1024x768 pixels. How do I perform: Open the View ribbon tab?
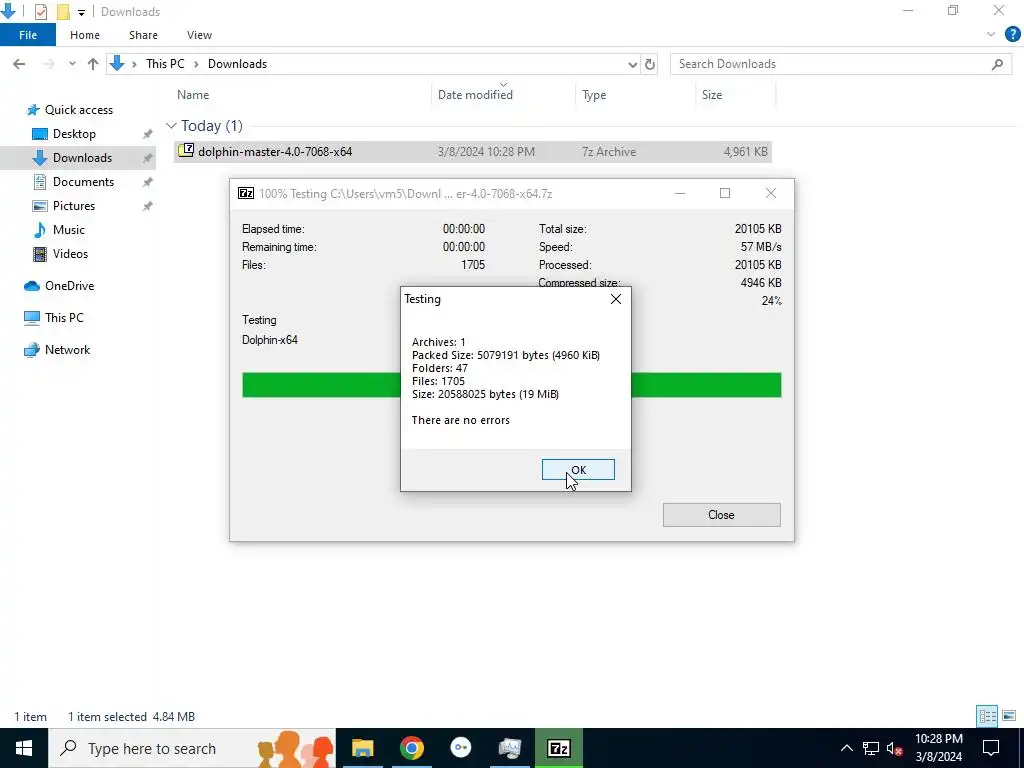199,35
